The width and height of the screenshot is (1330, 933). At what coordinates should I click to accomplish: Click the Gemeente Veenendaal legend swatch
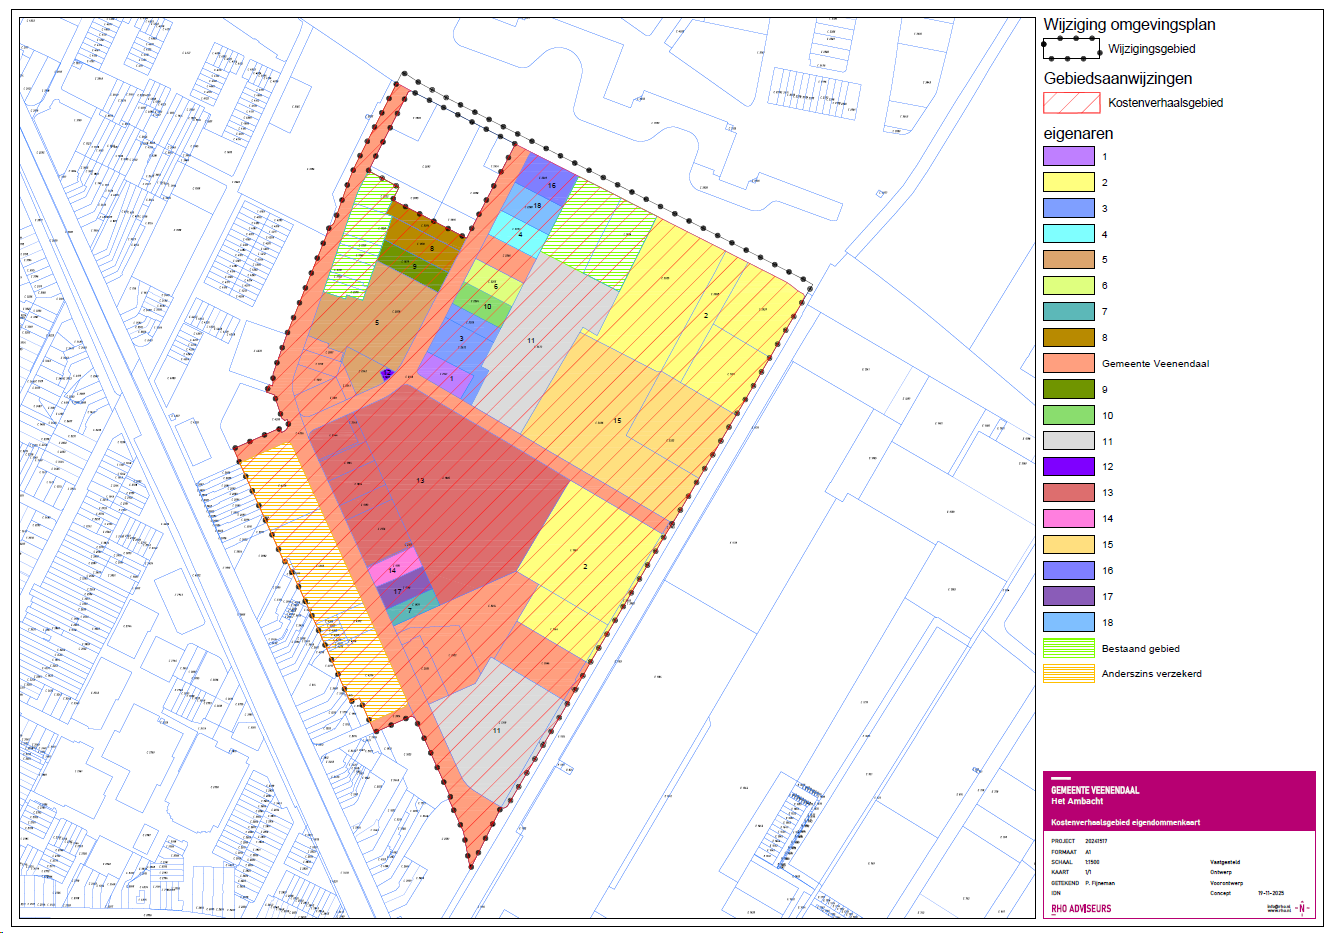point(1069,363)
